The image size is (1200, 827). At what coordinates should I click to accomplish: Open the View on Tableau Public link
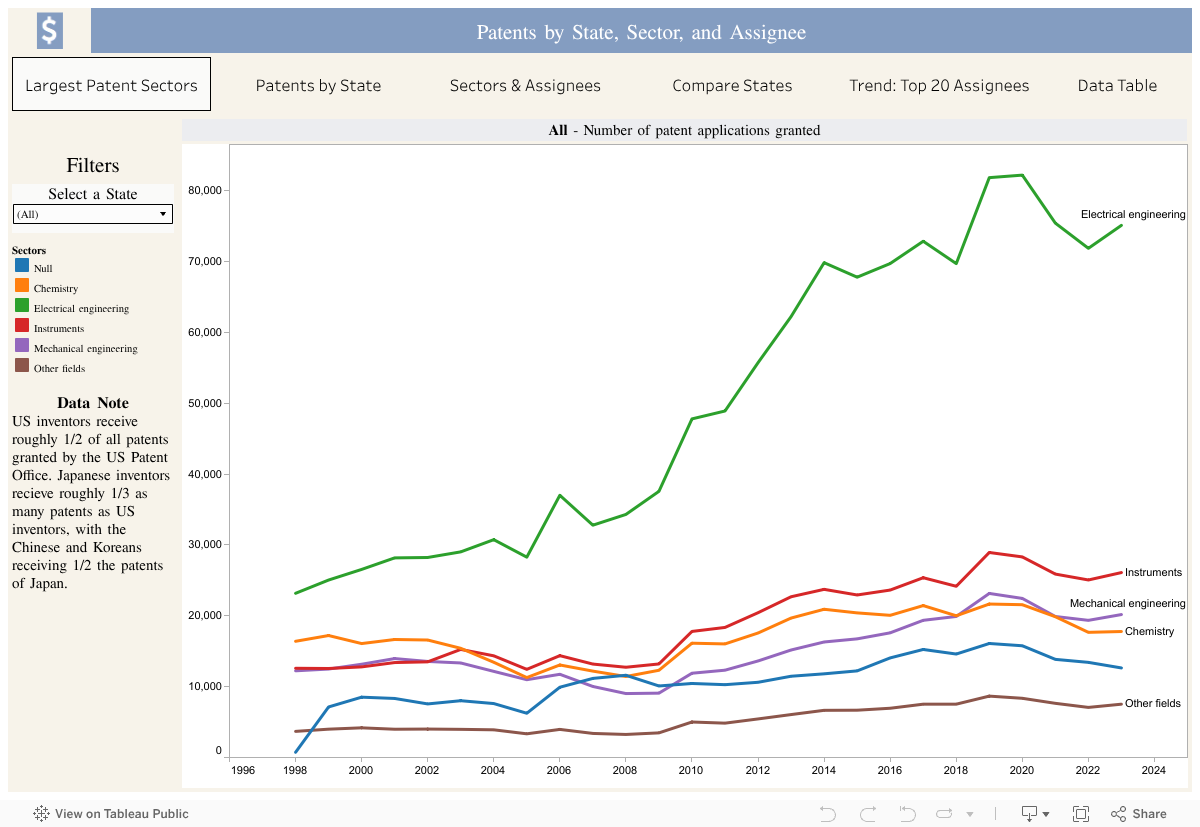point(121,814)
